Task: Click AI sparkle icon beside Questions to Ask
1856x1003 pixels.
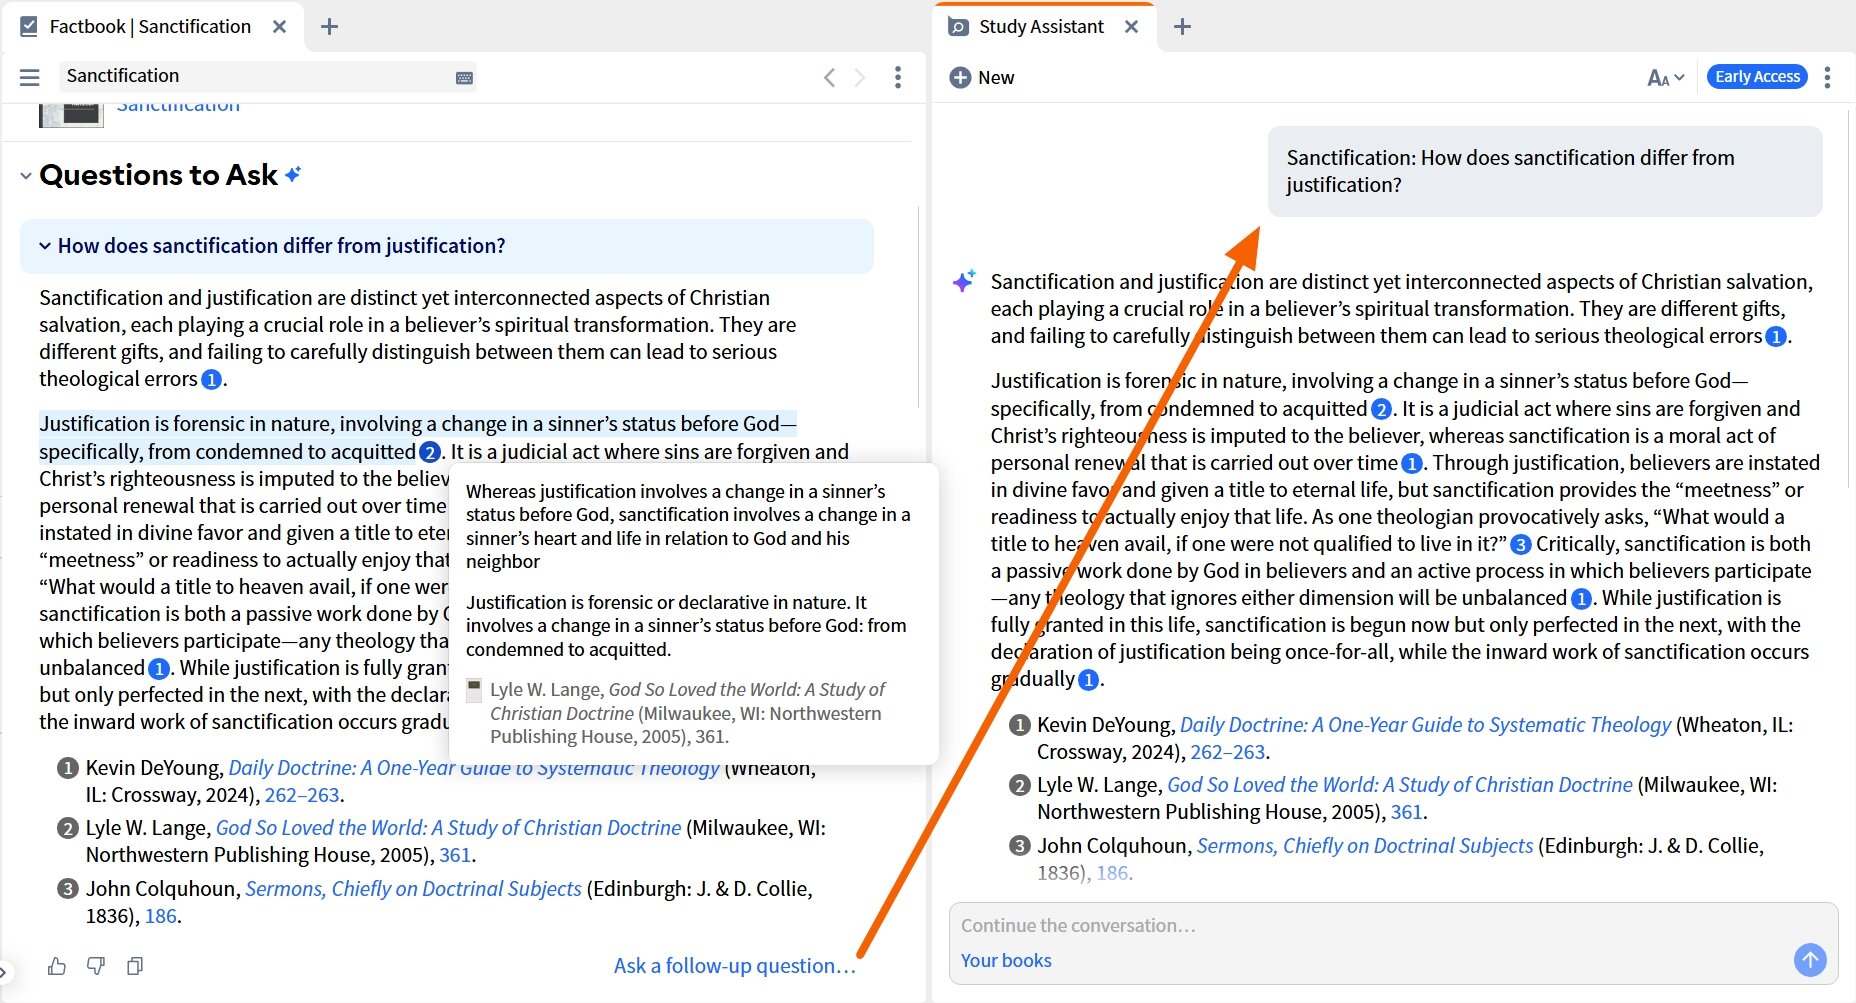Action: click(293, 174)
